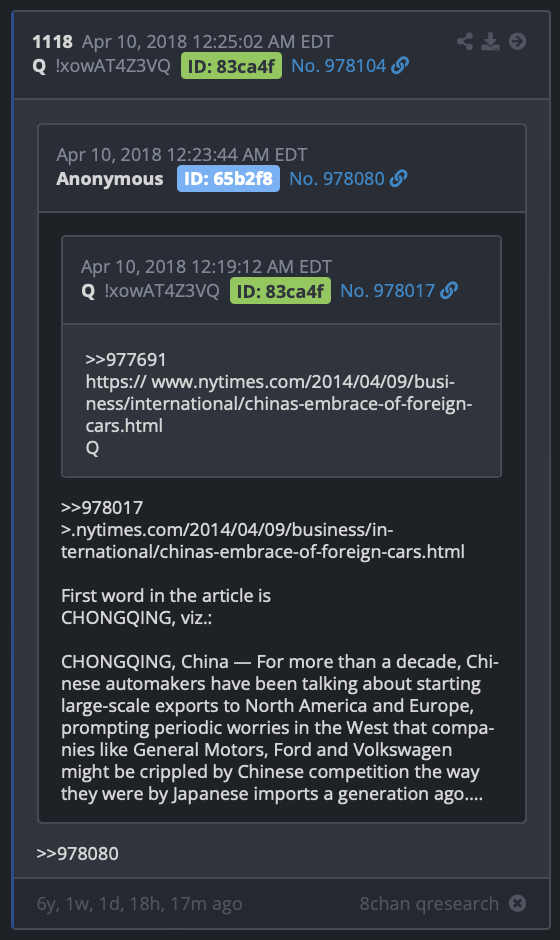Filter by green ID: 83ca4f badge in header
Viewport: 560px width, 940px height.
[x=231, y=66]
